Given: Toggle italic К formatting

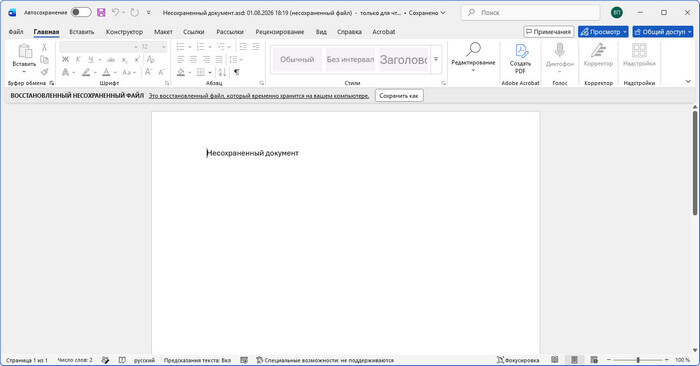Looking at the screenshot, I should pyautogui.click(x=78, y=59).
